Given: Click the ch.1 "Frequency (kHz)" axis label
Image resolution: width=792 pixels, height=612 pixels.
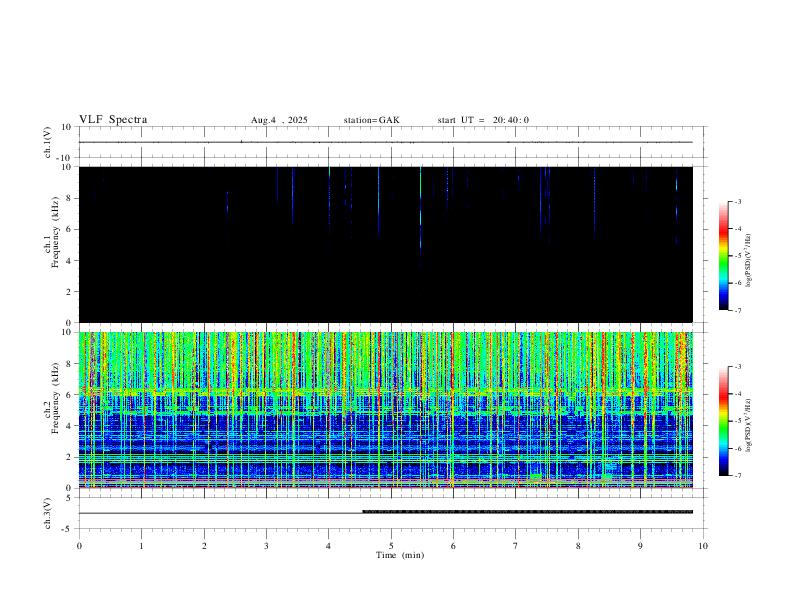Looking at the screenshot, I should point(56,232).
